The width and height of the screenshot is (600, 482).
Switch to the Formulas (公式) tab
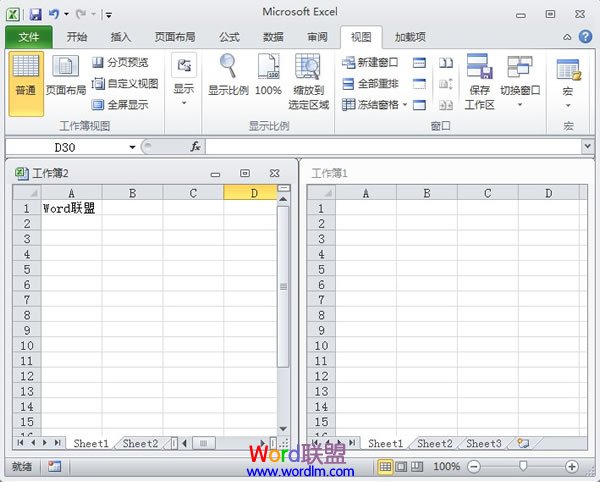point(229,37)
